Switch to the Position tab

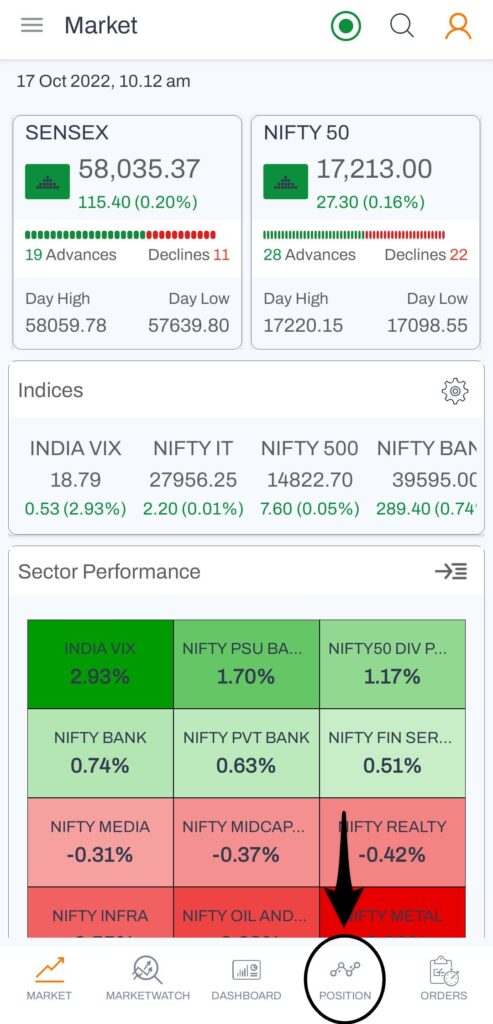tap(345, 979)
